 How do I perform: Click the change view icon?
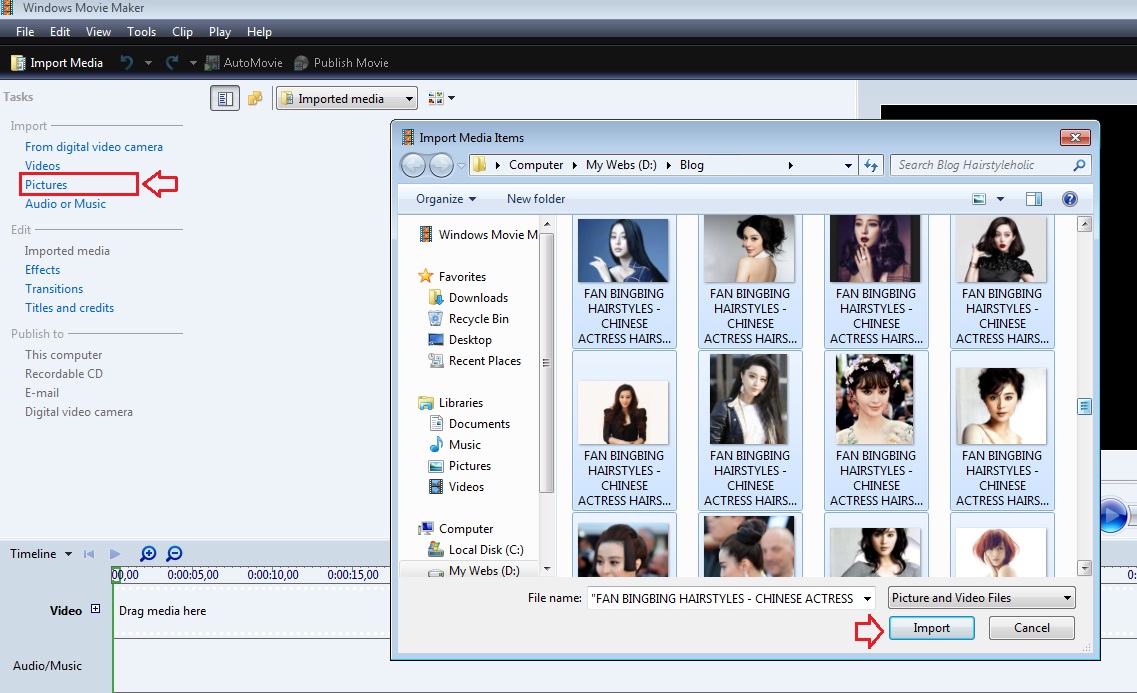click(979, 199)
